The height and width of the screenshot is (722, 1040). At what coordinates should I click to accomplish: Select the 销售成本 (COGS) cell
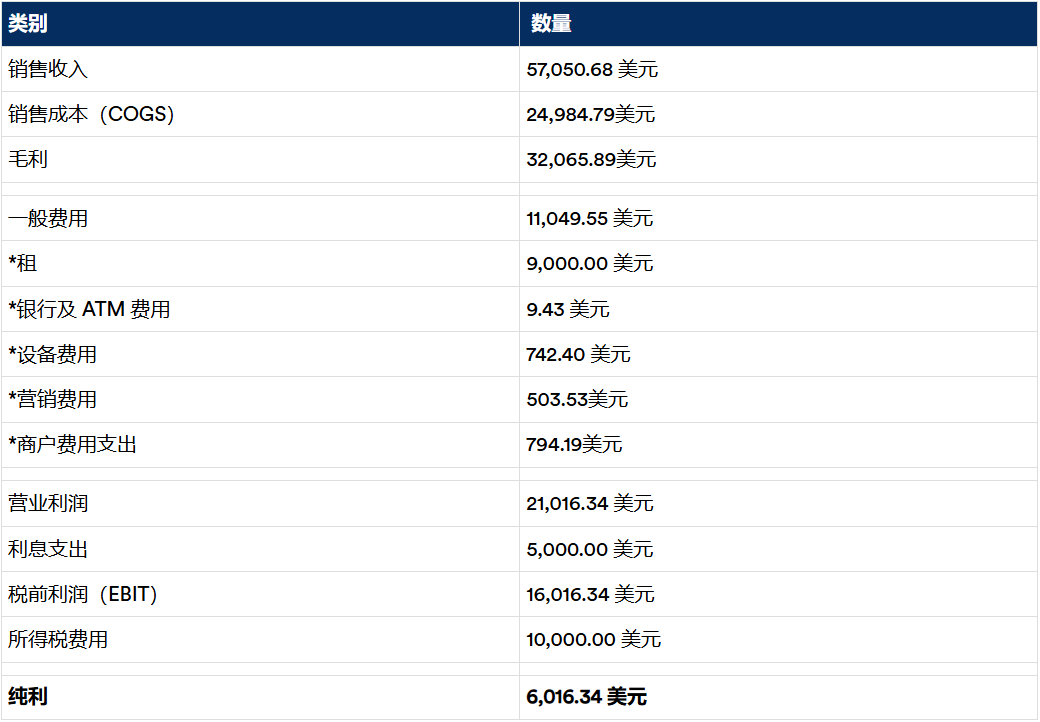(91, 115)
